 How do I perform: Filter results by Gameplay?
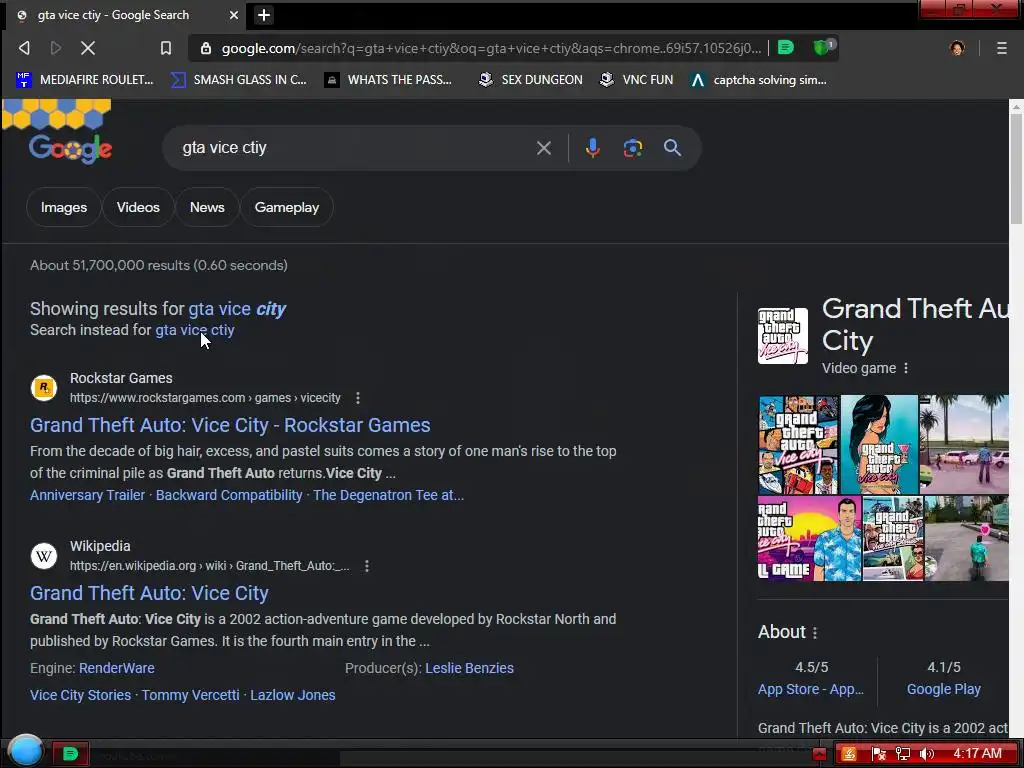click(x=287, y=207)
